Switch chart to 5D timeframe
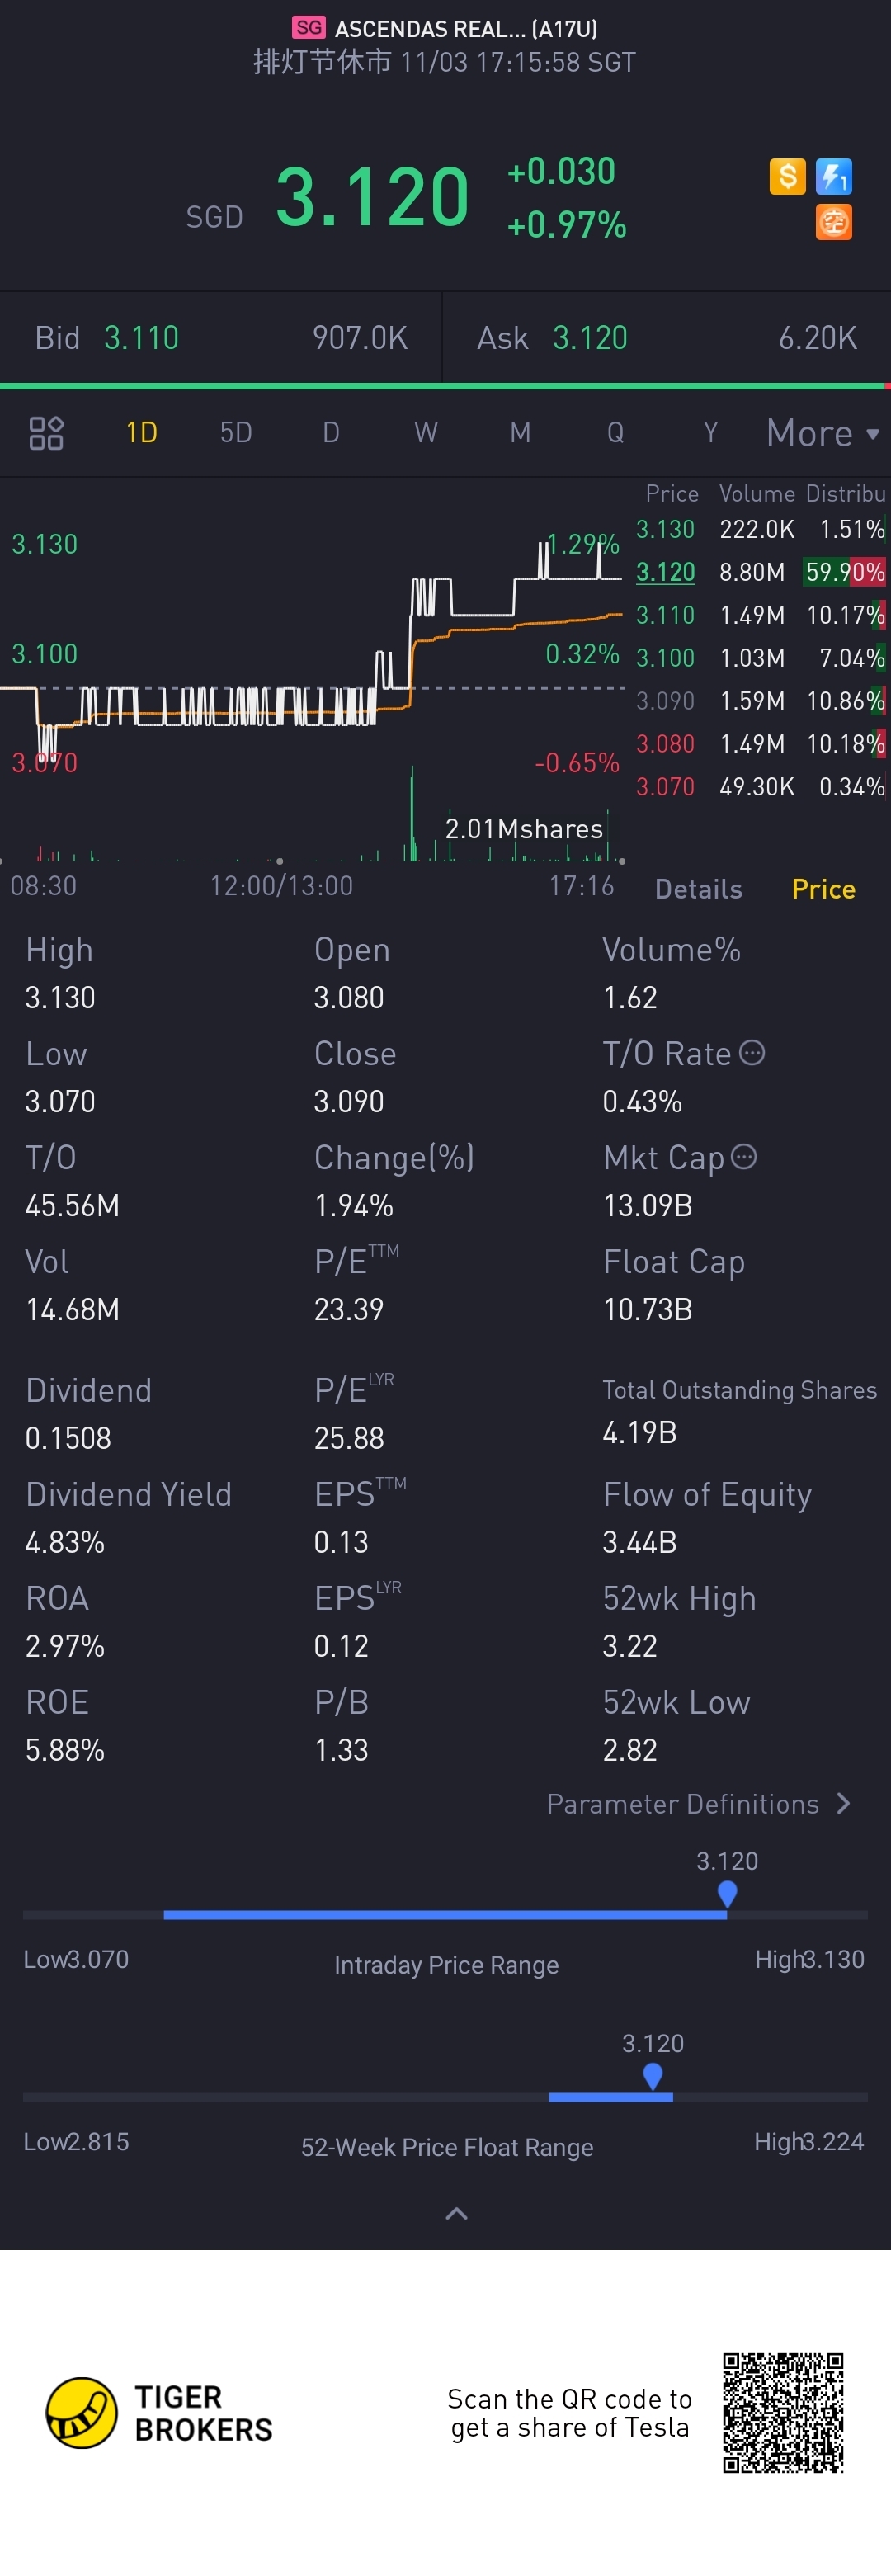Screen dimensions: 891x2576 236,433
